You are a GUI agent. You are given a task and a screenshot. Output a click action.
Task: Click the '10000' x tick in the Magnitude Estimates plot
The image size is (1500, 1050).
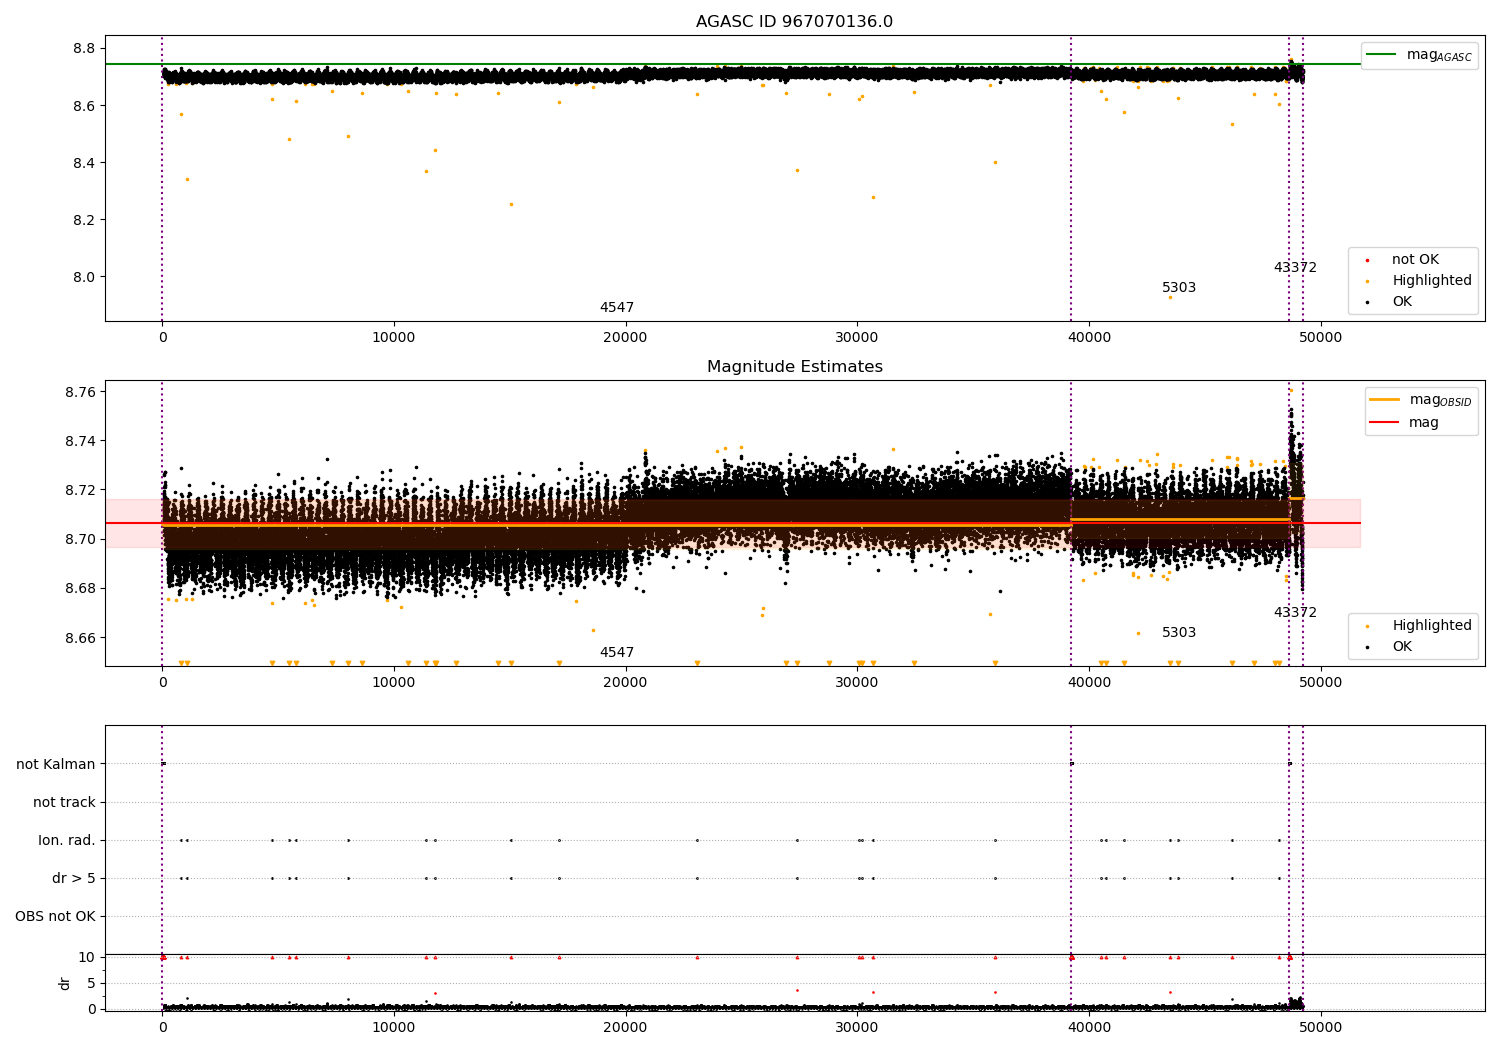(x=394, y=683)
